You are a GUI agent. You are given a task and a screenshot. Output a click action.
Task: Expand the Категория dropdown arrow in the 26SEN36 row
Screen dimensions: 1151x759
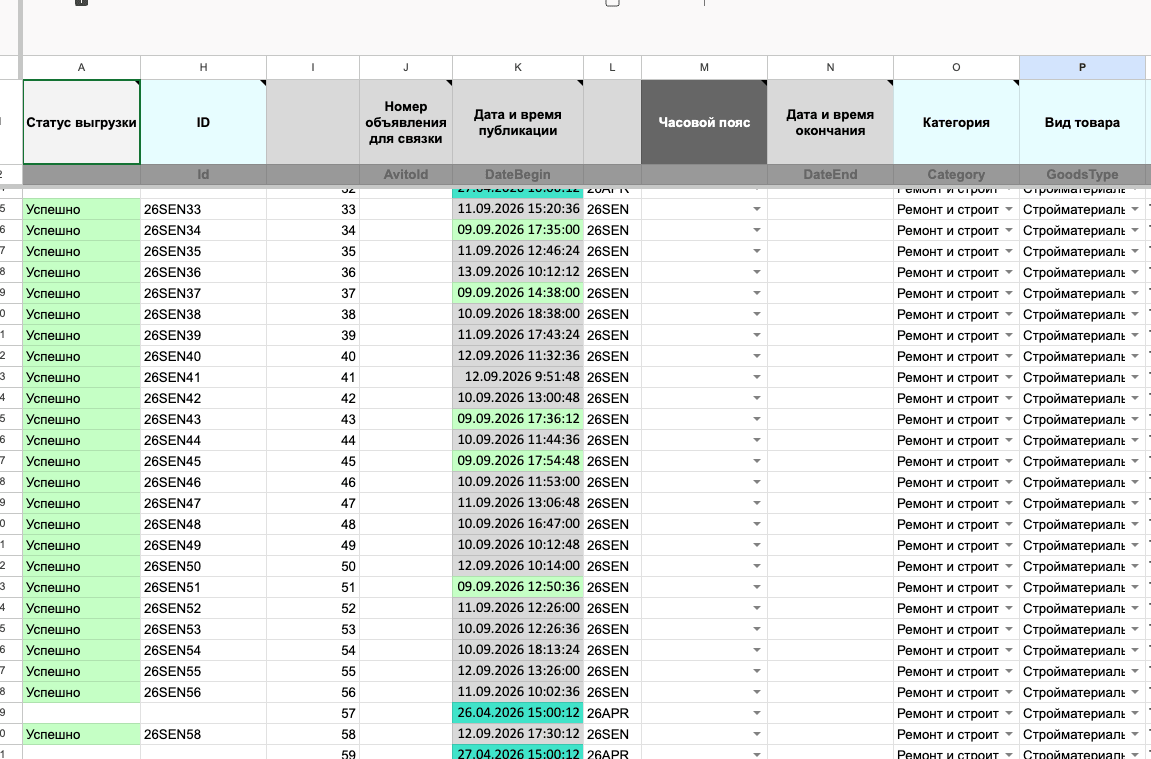1009,272
